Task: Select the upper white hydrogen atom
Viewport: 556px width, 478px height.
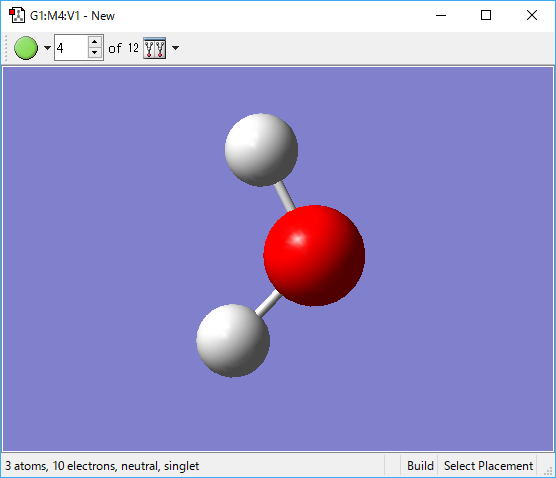Action: pos(261,150)
